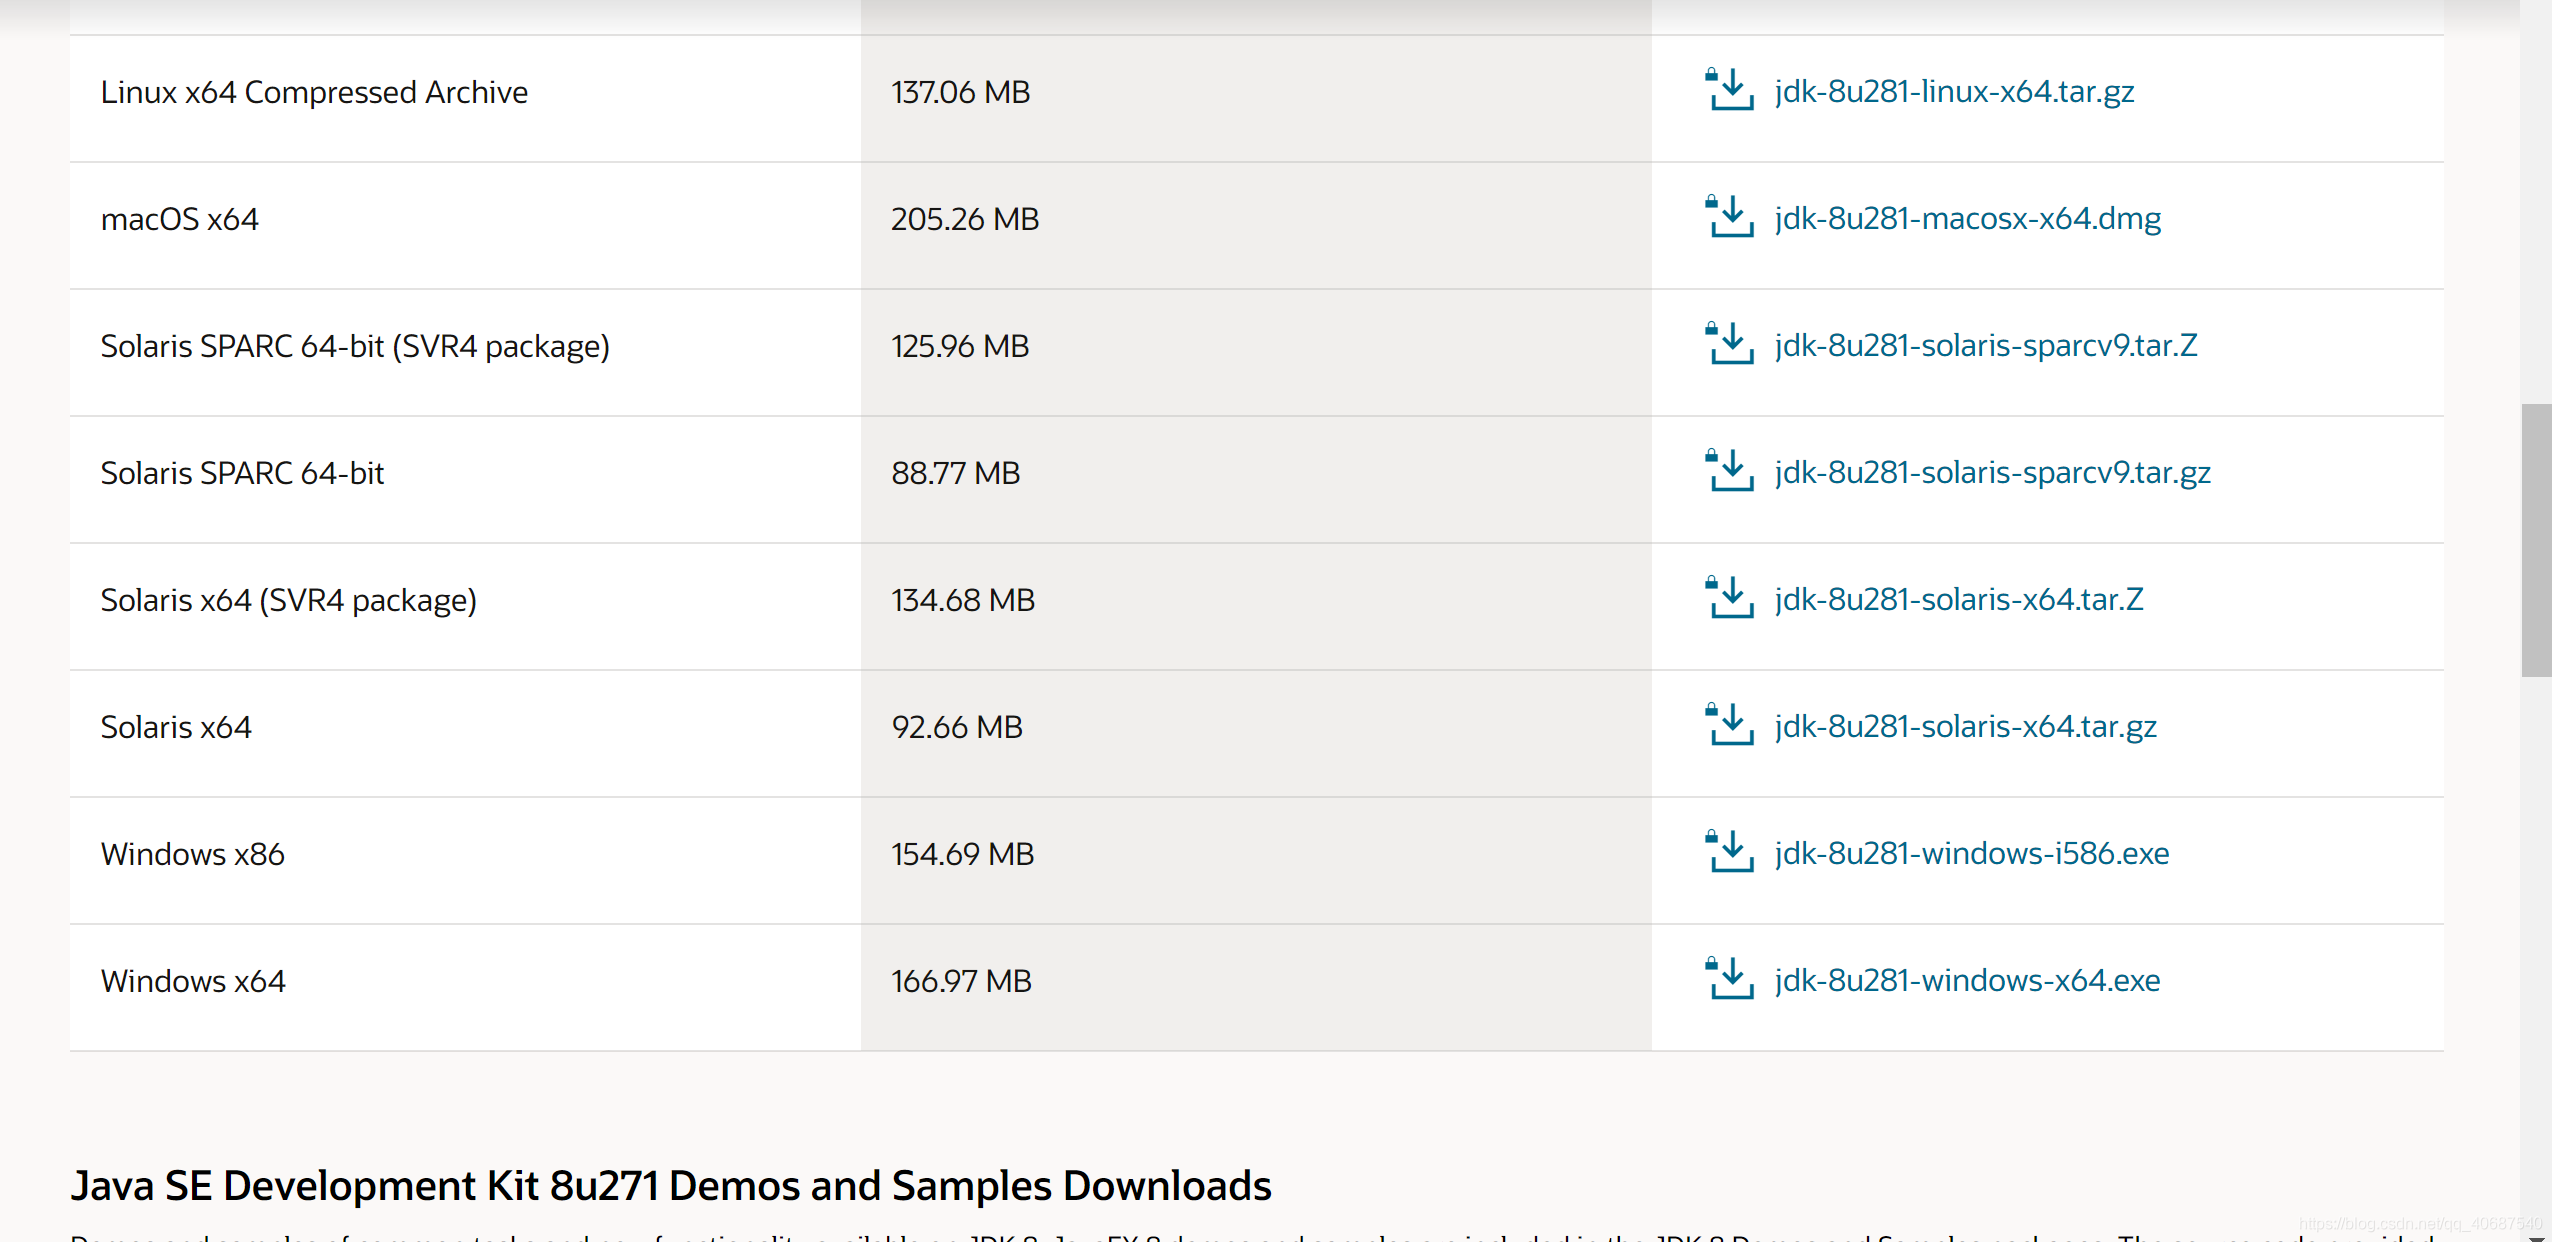Click the scrollbar down arrow

pos(2536,1236)
